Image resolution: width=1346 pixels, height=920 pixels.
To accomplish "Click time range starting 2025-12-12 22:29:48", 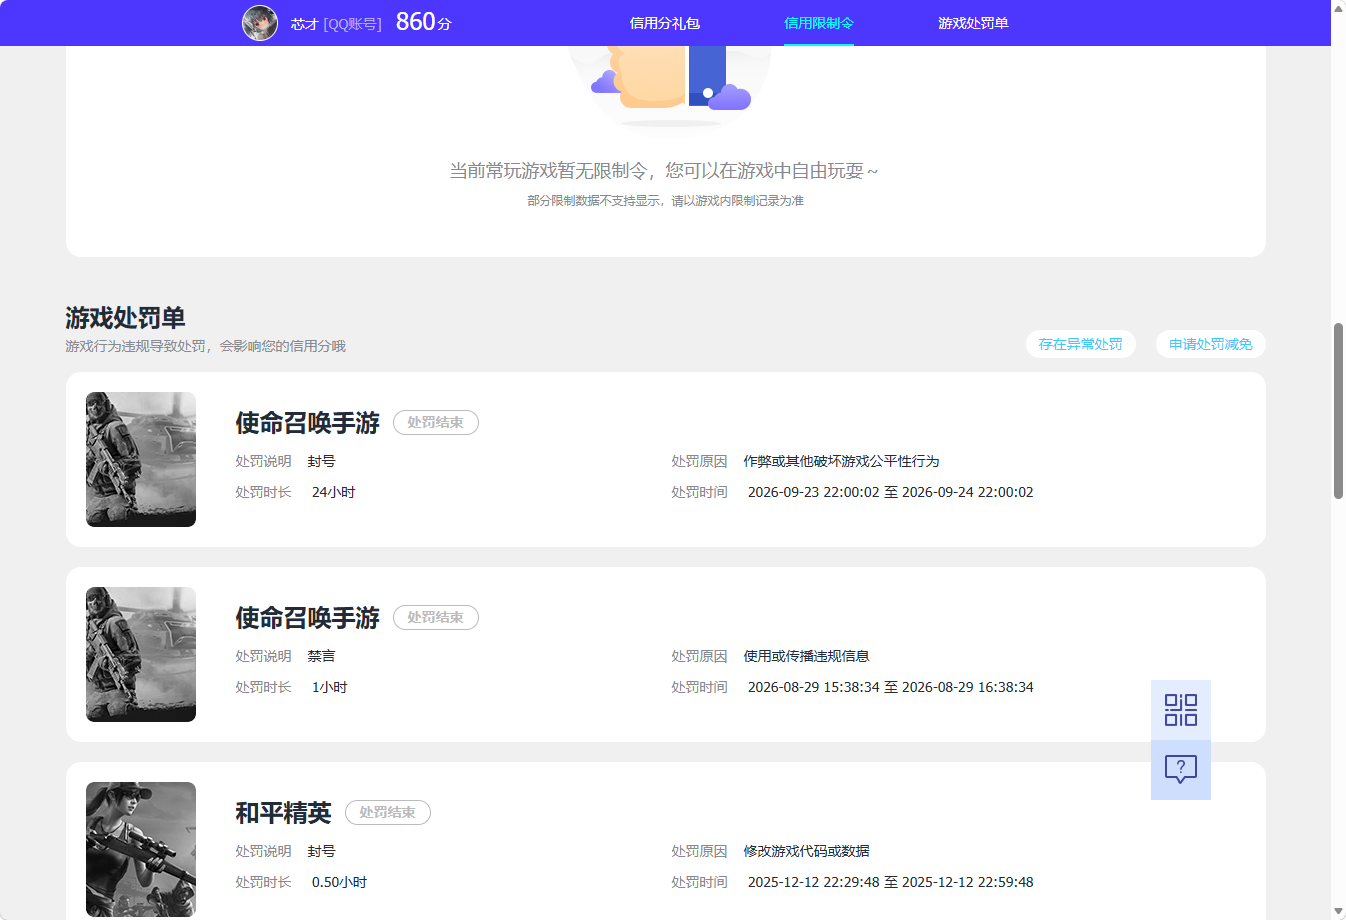I will (x=891, y=882).
